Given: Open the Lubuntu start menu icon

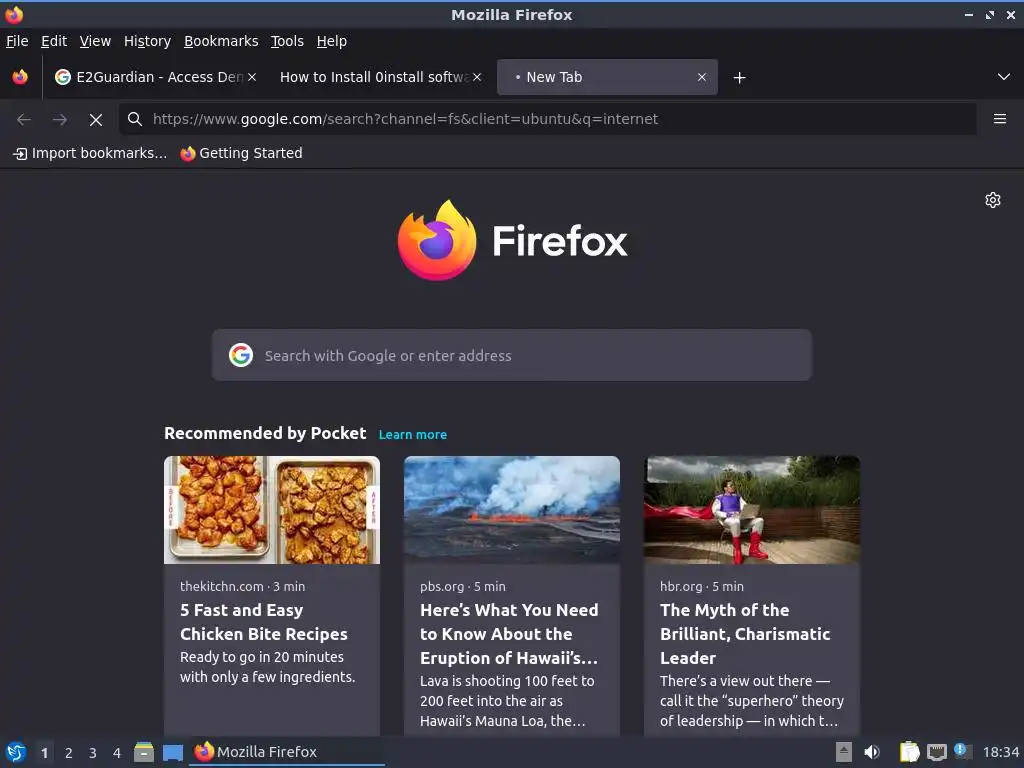Looking at the screenshot, I should [x=16, y=752].
